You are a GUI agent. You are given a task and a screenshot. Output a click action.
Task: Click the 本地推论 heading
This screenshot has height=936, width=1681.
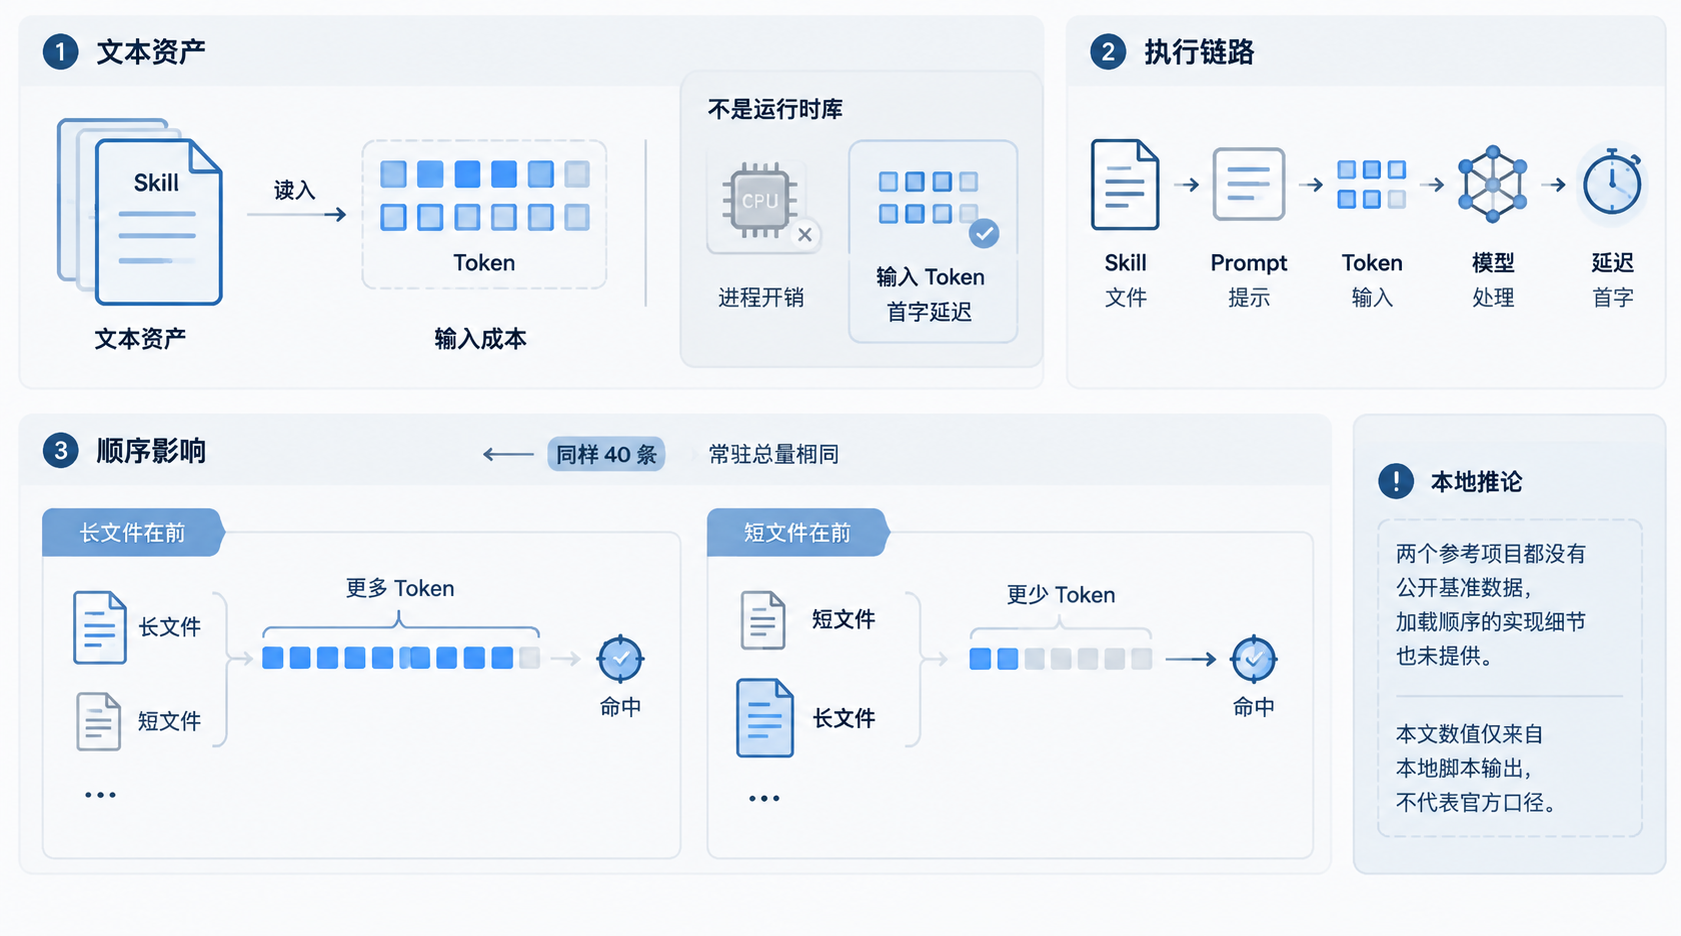point(1476,482)
